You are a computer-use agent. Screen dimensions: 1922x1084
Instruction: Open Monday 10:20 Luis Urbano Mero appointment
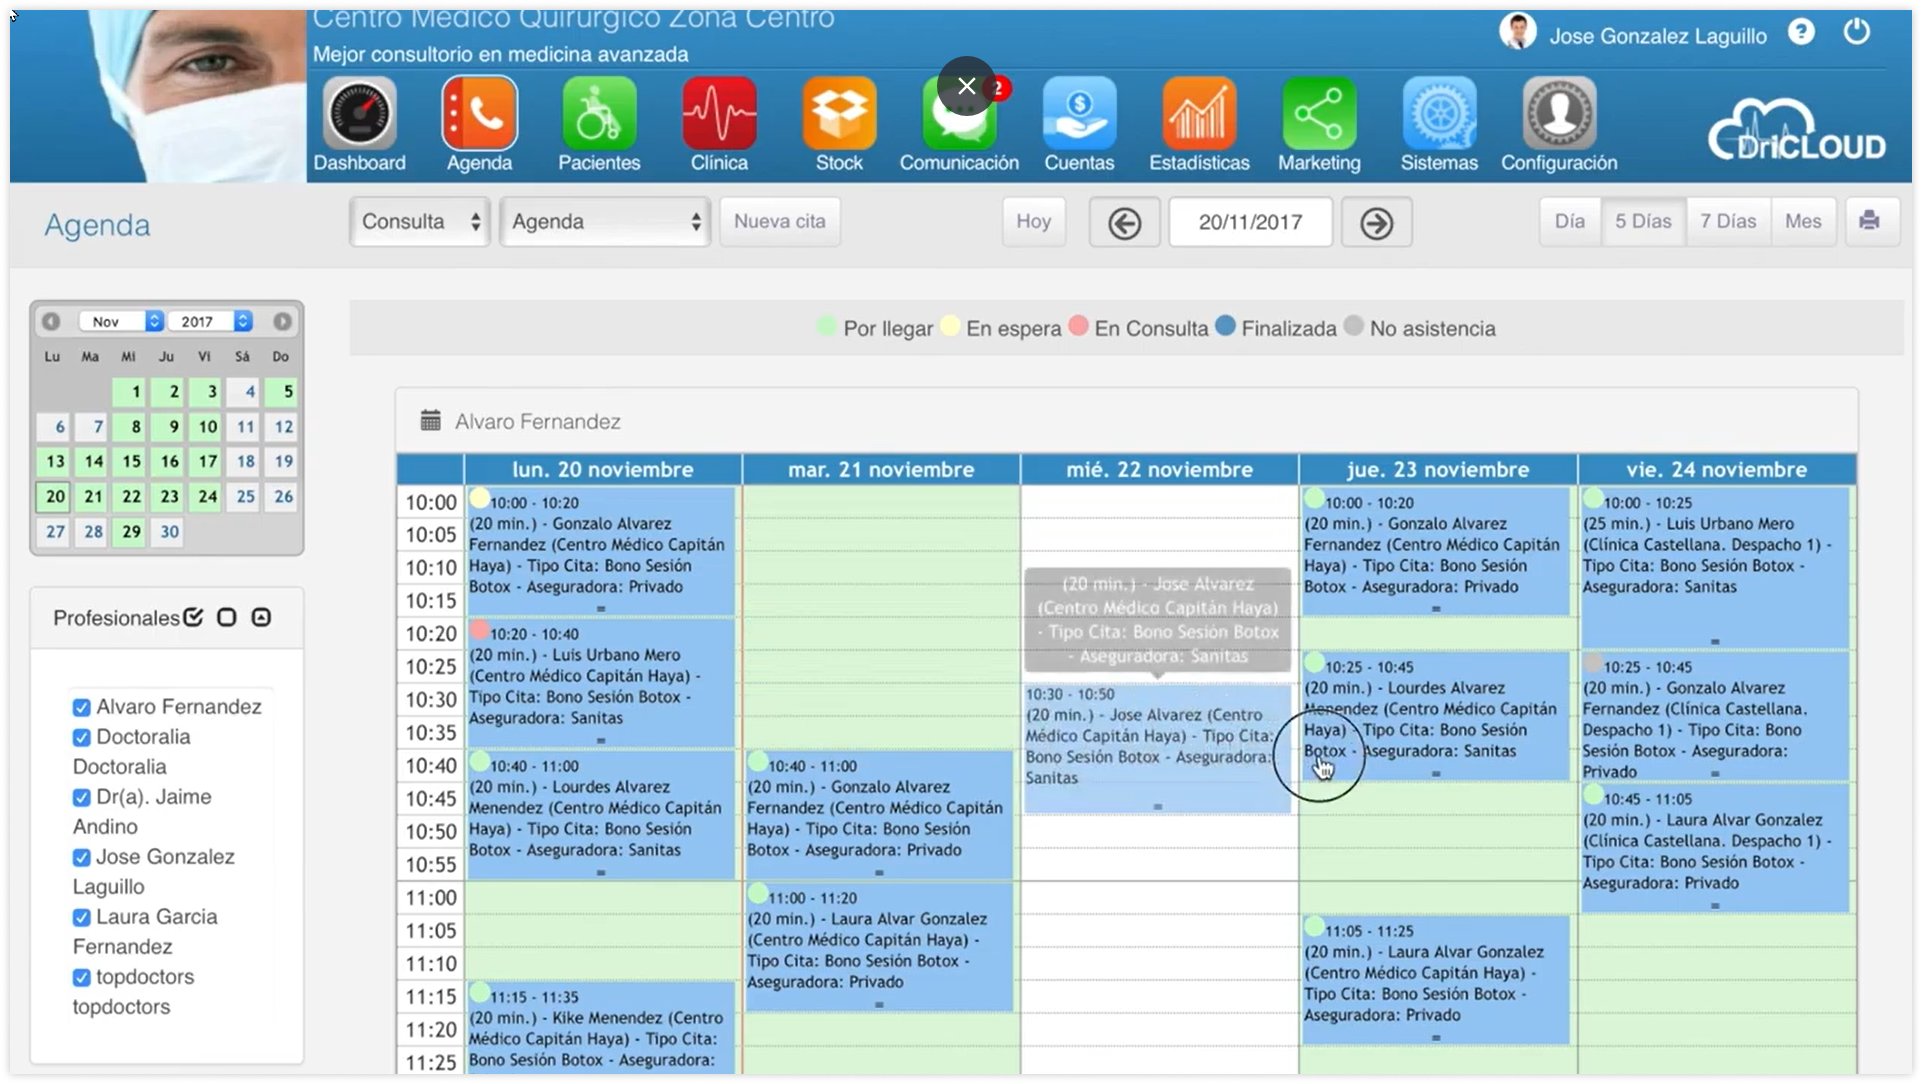(x=600, y=681)
